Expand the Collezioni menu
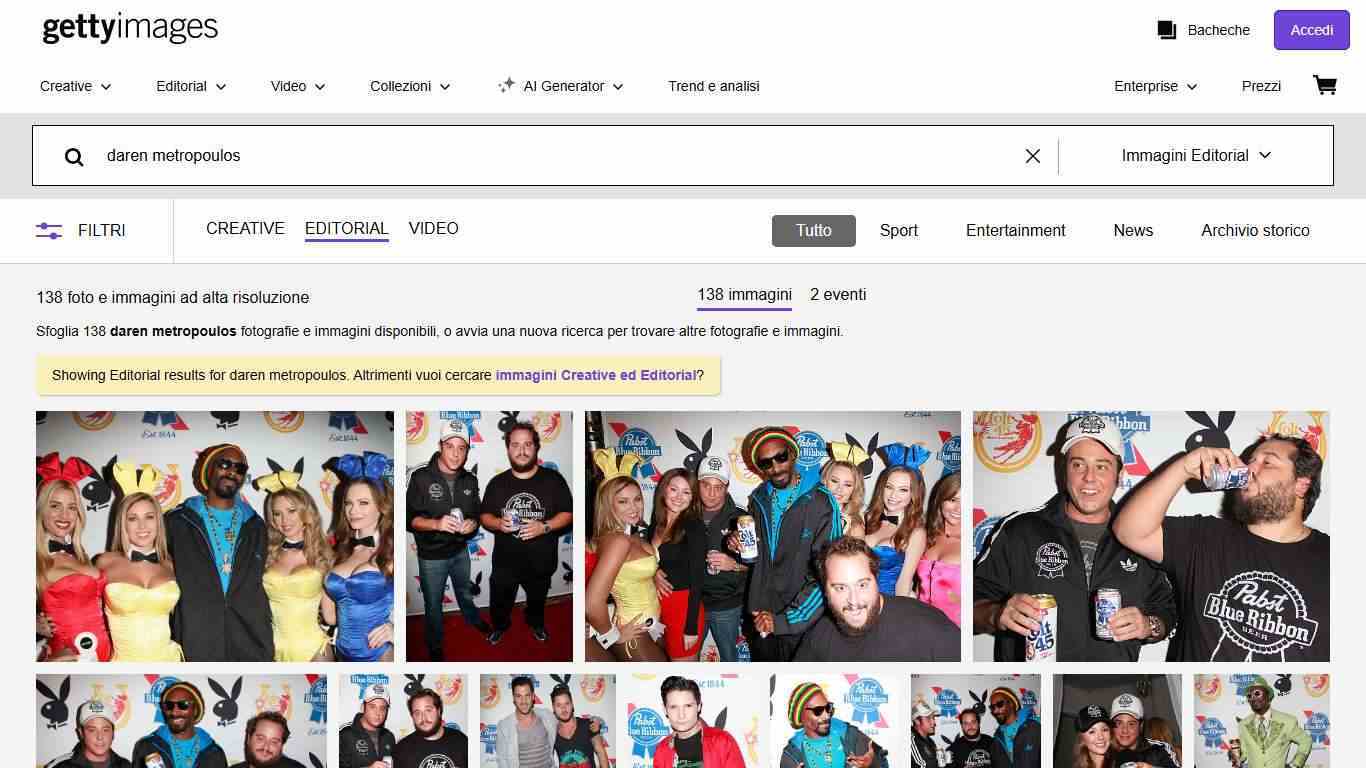 [409, 86]
